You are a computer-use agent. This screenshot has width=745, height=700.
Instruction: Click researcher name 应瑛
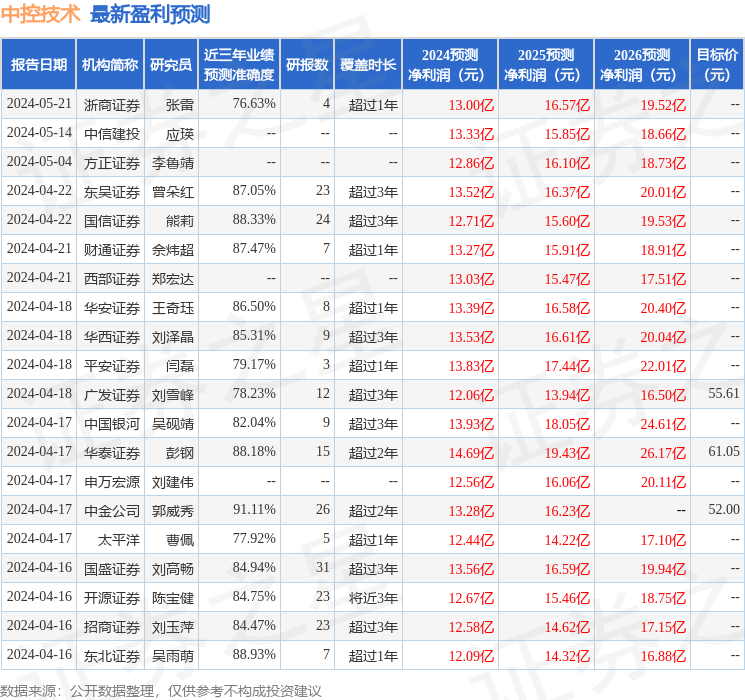[x=180, y=134]
